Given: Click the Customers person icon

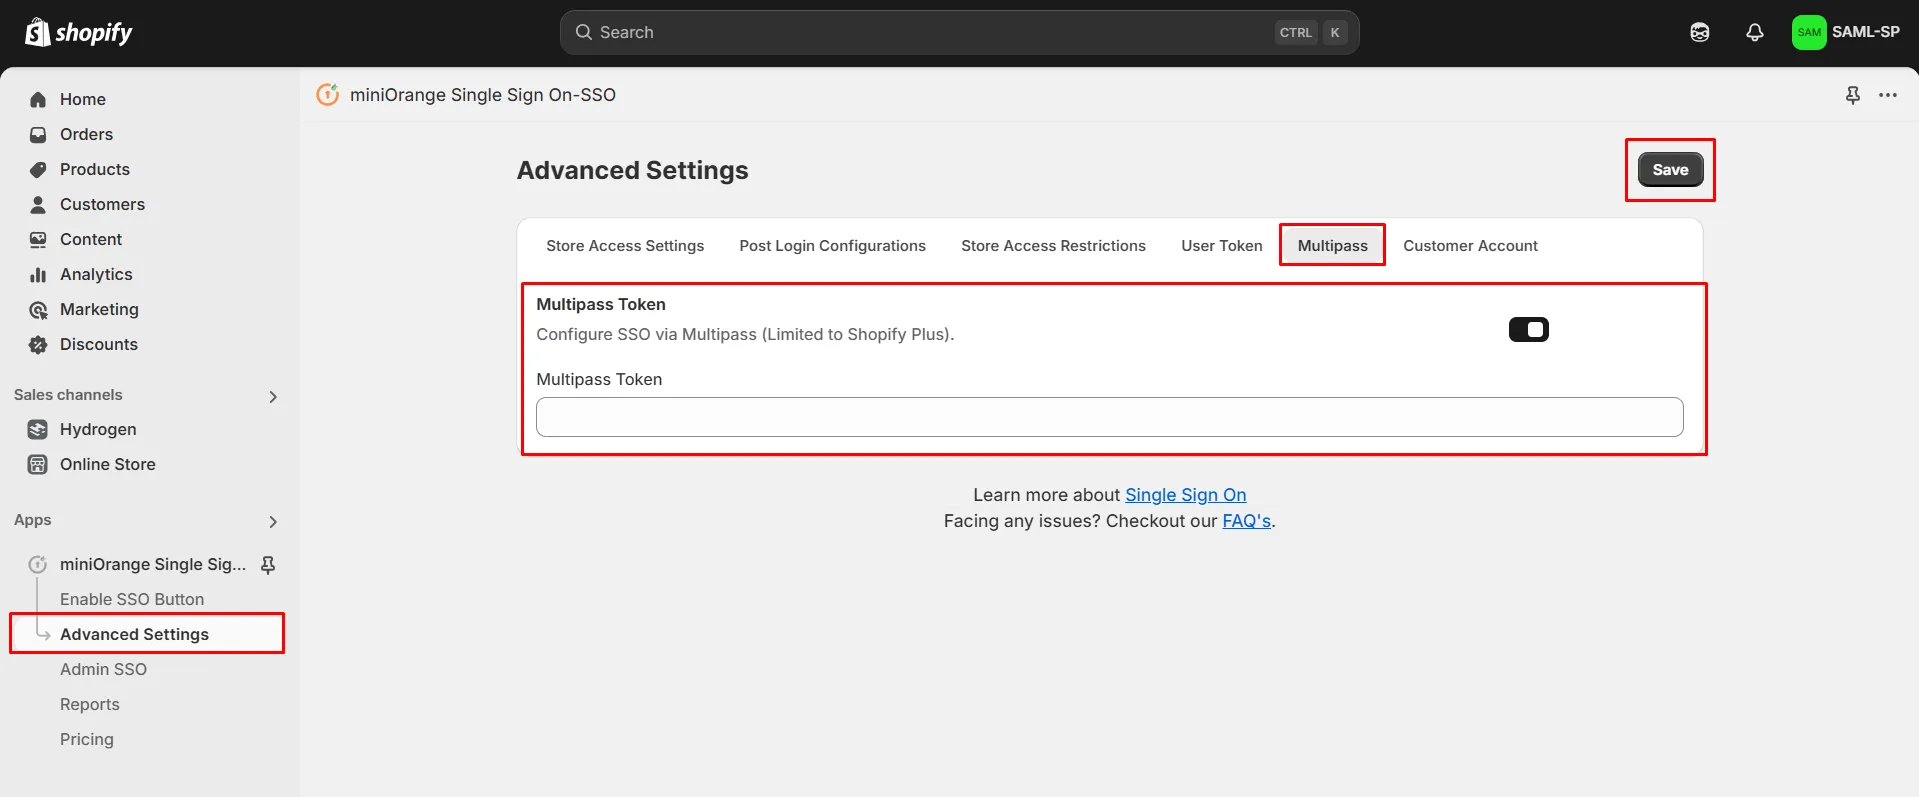Looking at the screenshot, I should (x=38, y=204).
